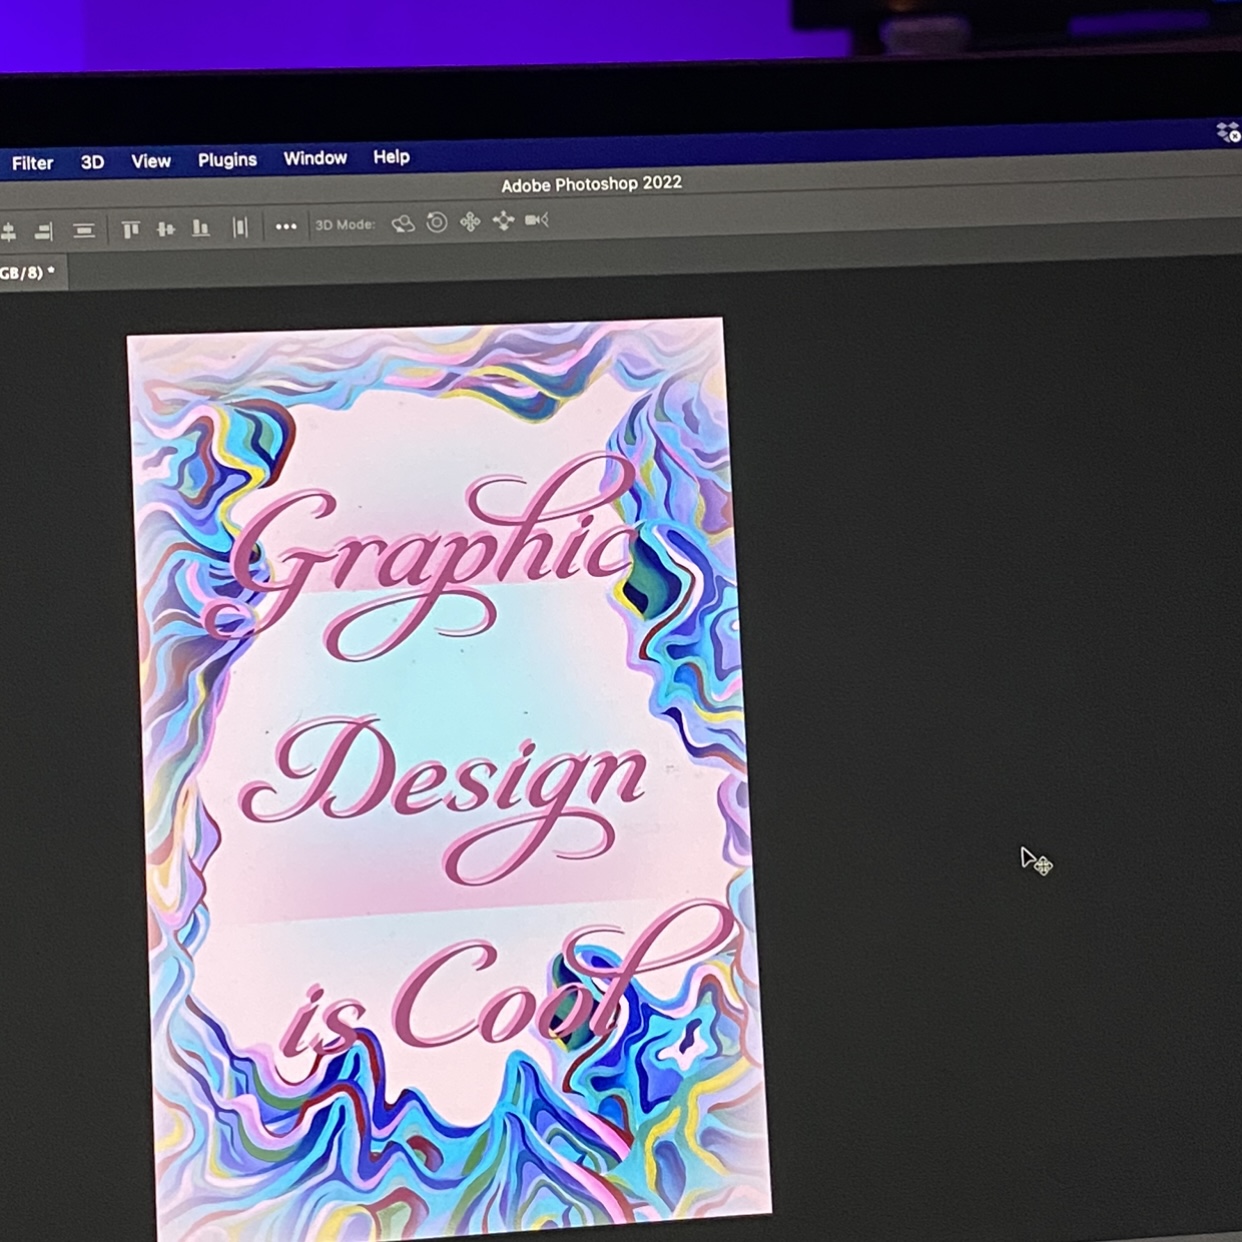
Task: Click the Dropbox icon in menu bar
Action: click(x=1227, y=132)
